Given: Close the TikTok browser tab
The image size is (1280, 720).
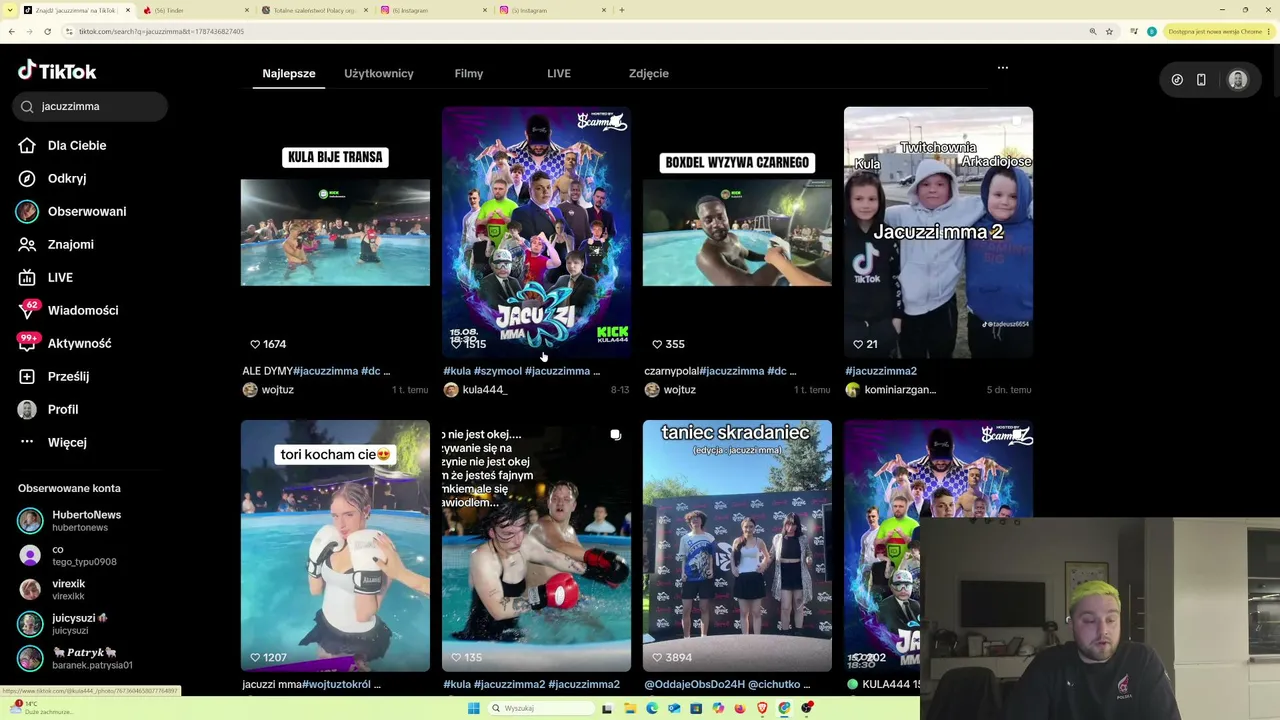Looking at the screenshot, I should click(127, 10).
